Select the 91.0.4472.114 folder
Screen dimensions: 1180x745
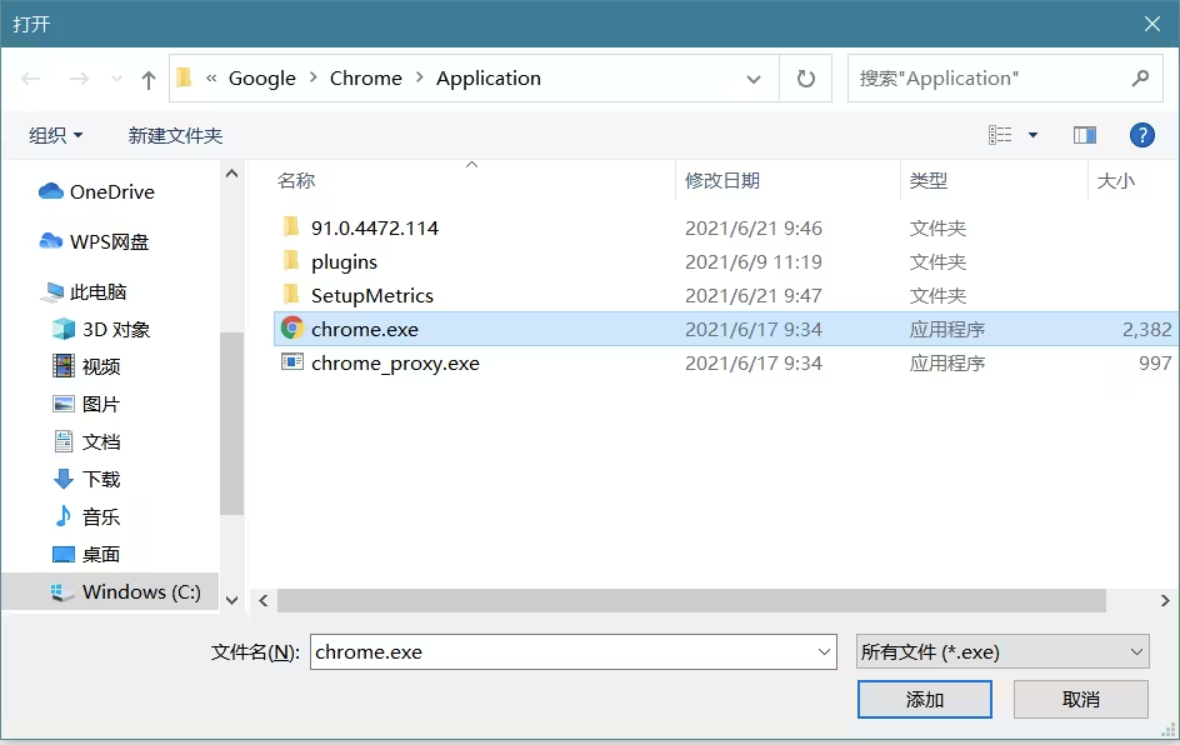[x=375, y=228]
